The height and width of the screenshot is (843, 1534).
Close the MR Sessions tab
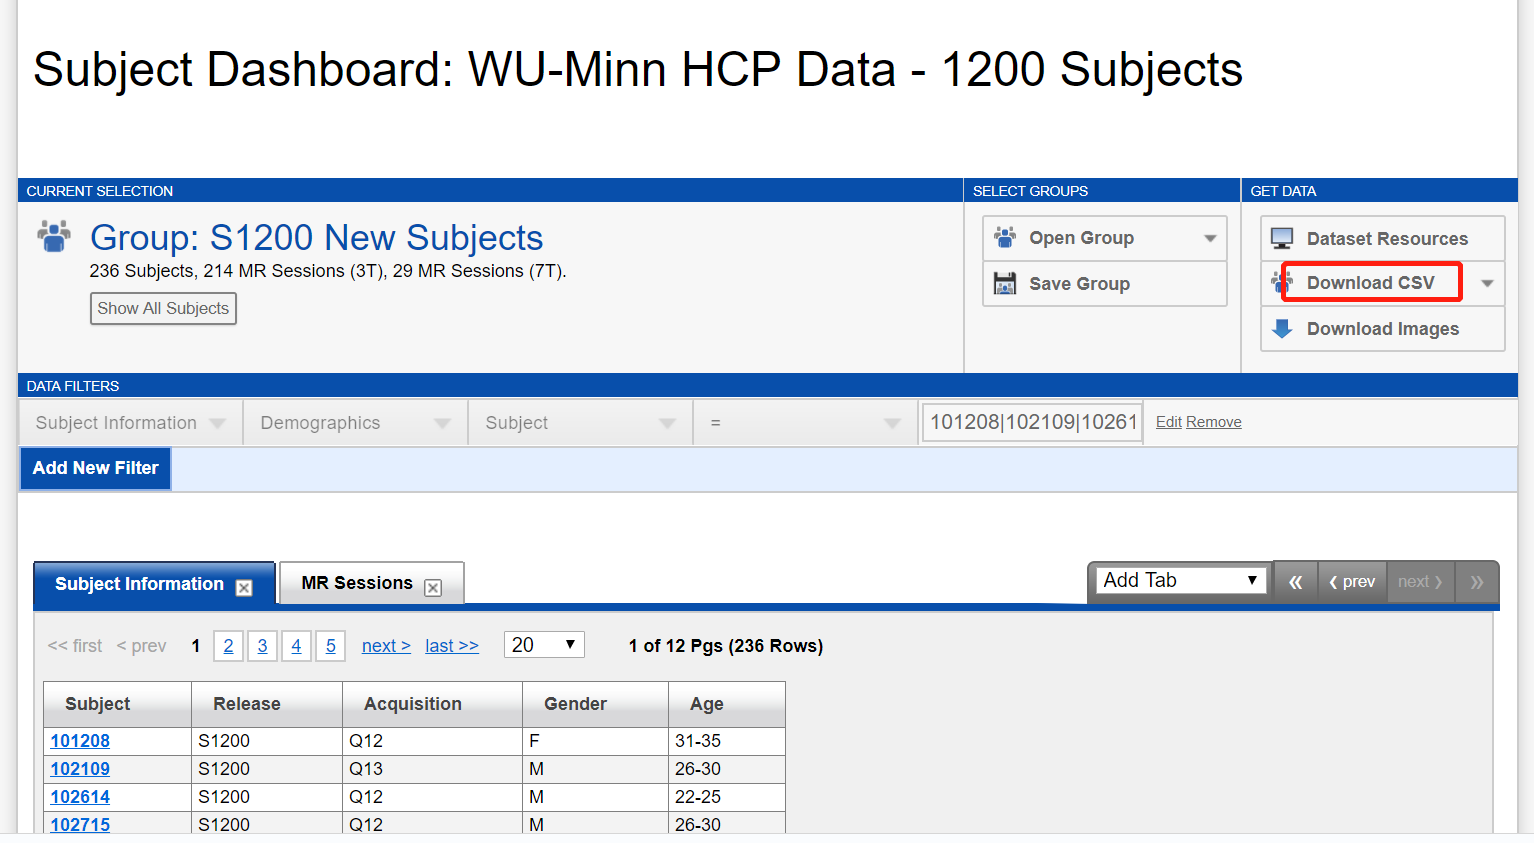[432, 587]
